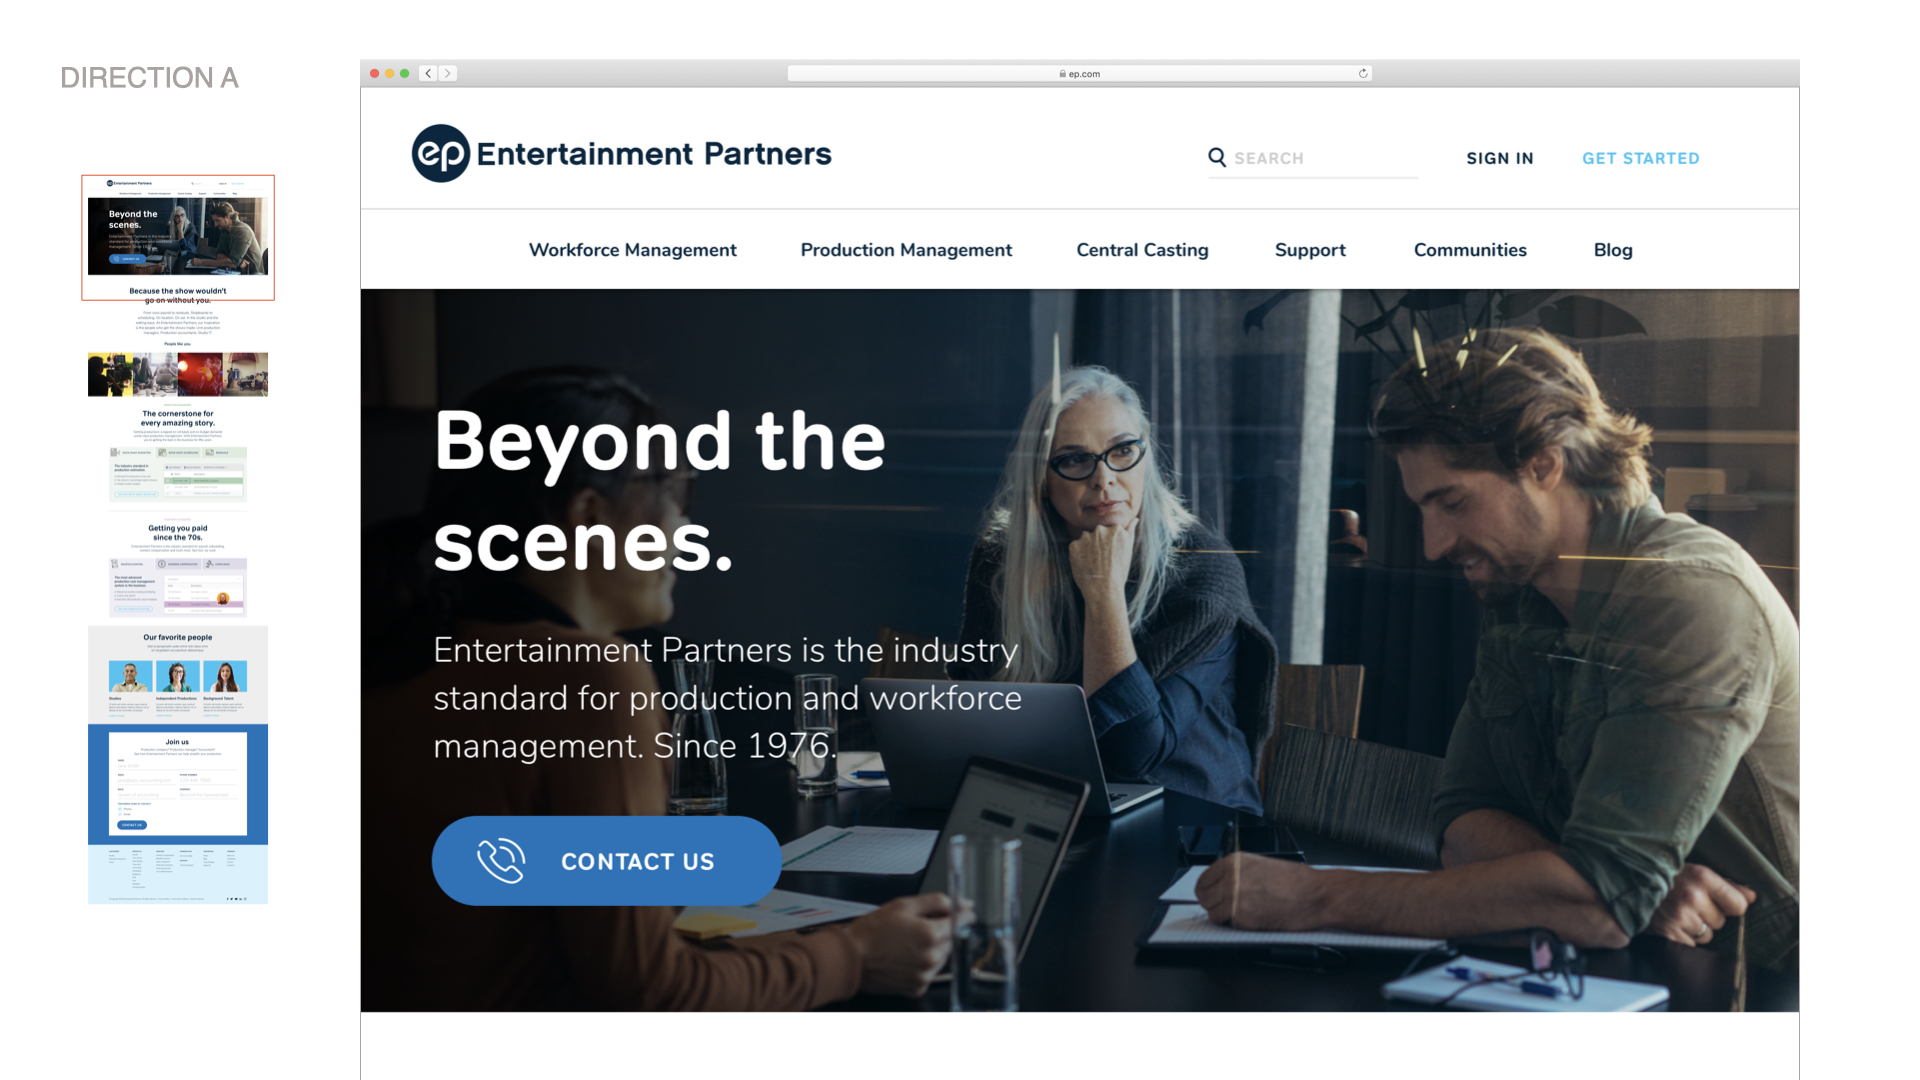Click the 'Beyond the scenes.' headline

(x=660, y=490)
